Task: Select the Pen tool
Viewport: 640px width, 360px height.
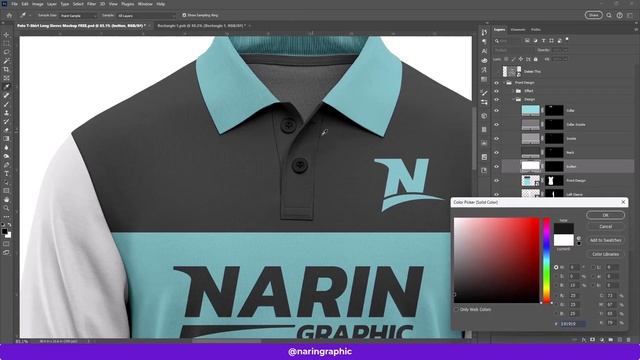Action: click(6, 165)
